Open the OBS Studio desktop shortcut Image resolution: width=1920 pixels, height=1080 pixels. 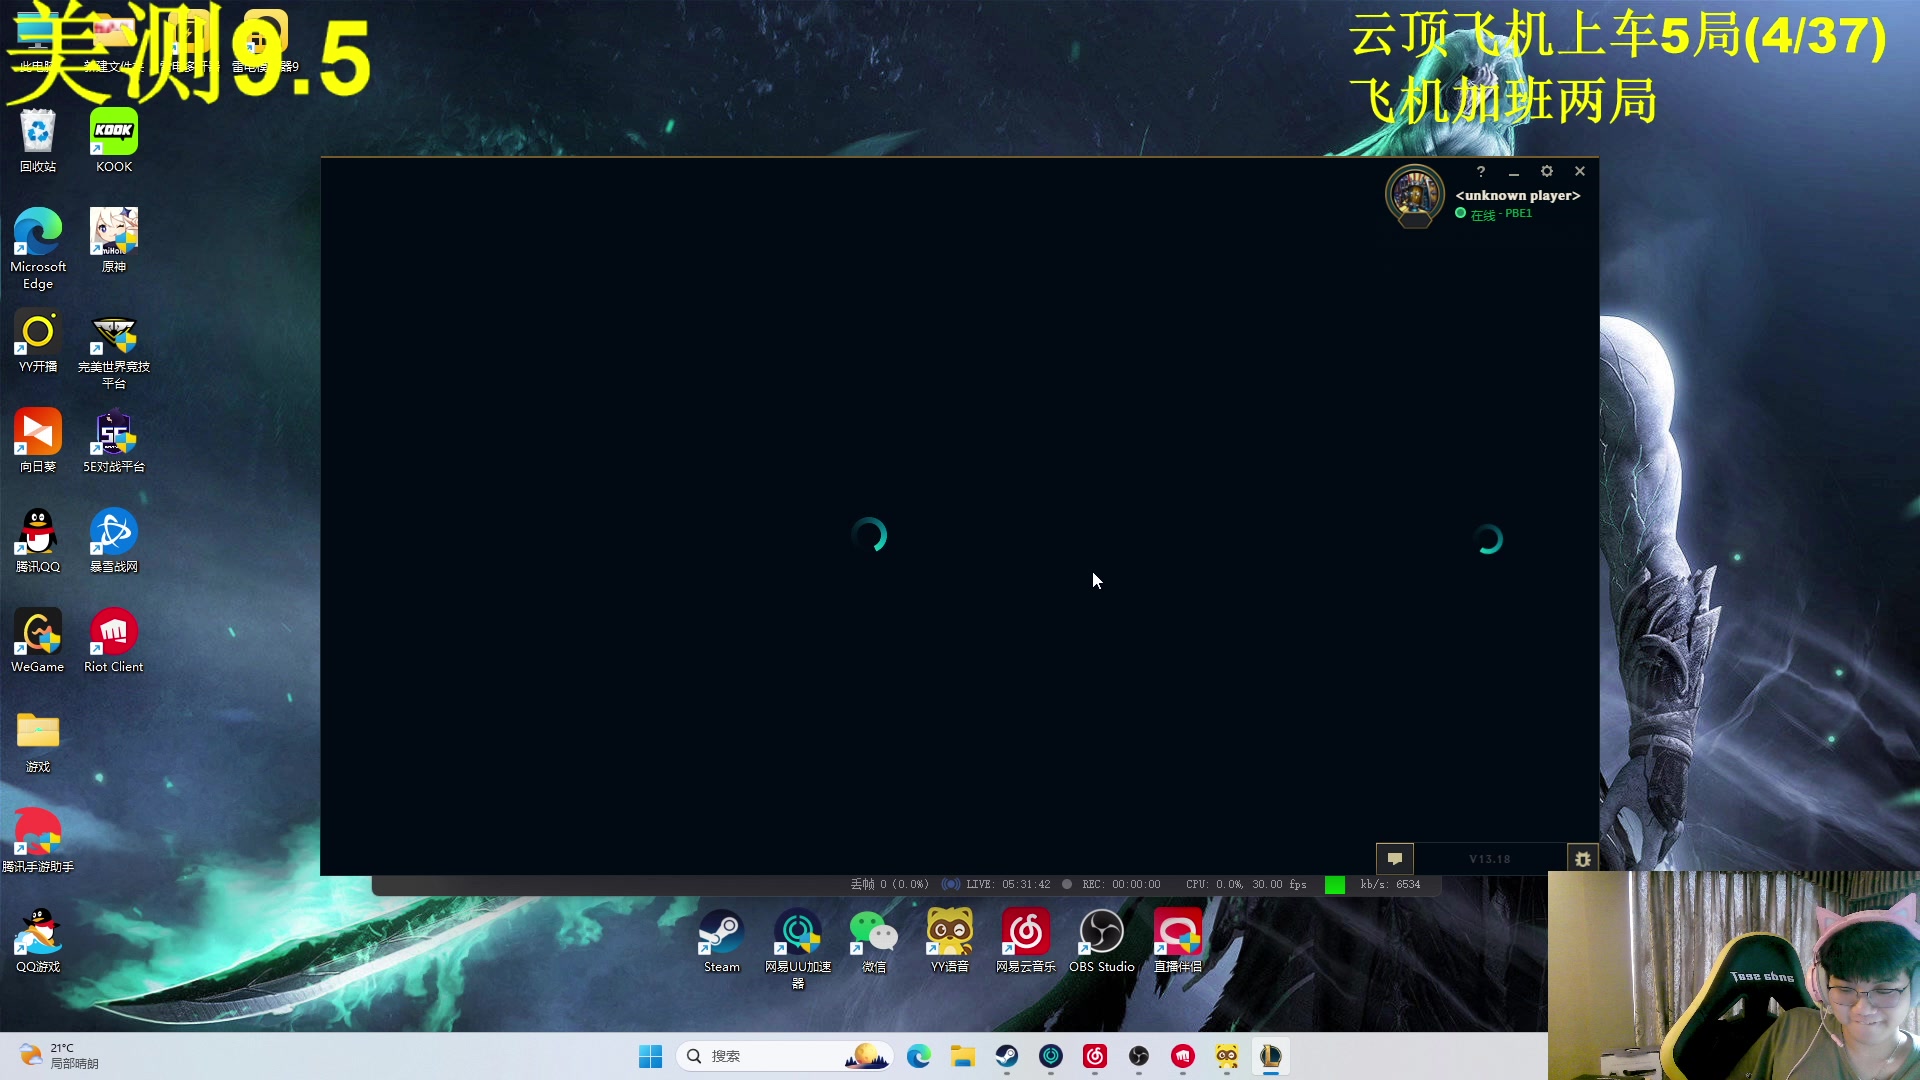click(1101, 940)
